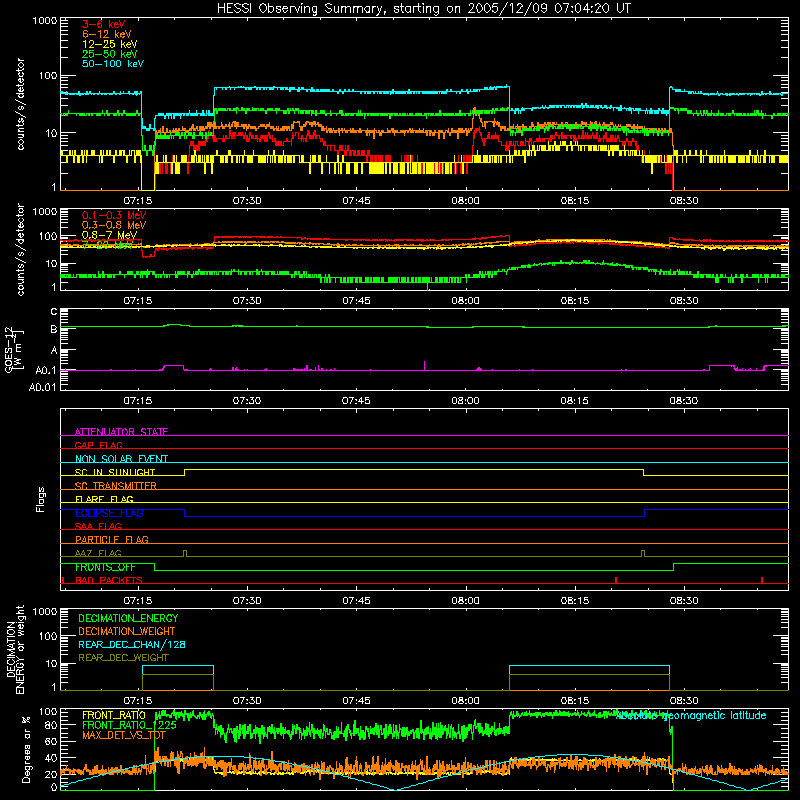Click the A0.1 tick label on GOES axis
Image resolution: width=800 pixels, height=800 pixels.
pos(45,371)
